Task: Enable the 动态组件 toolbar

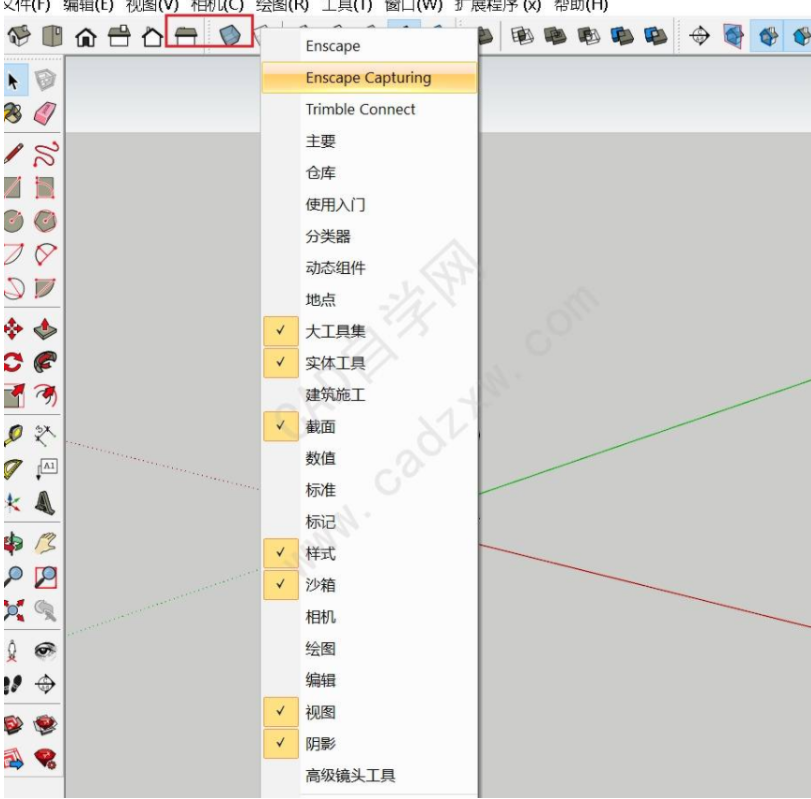Action: click(x=369, y=268)
